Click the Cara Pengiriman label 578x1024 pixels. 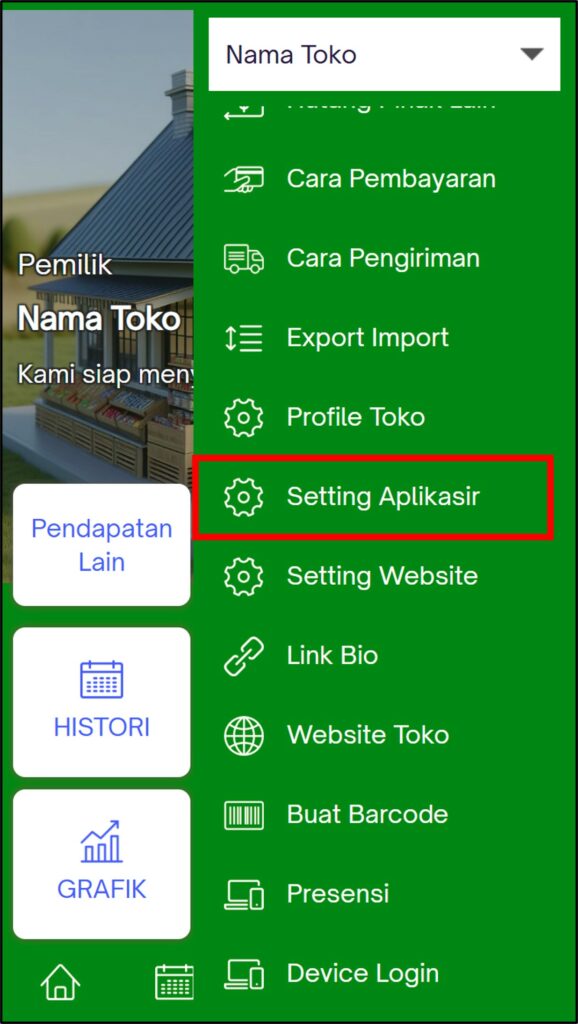point(383,258)
